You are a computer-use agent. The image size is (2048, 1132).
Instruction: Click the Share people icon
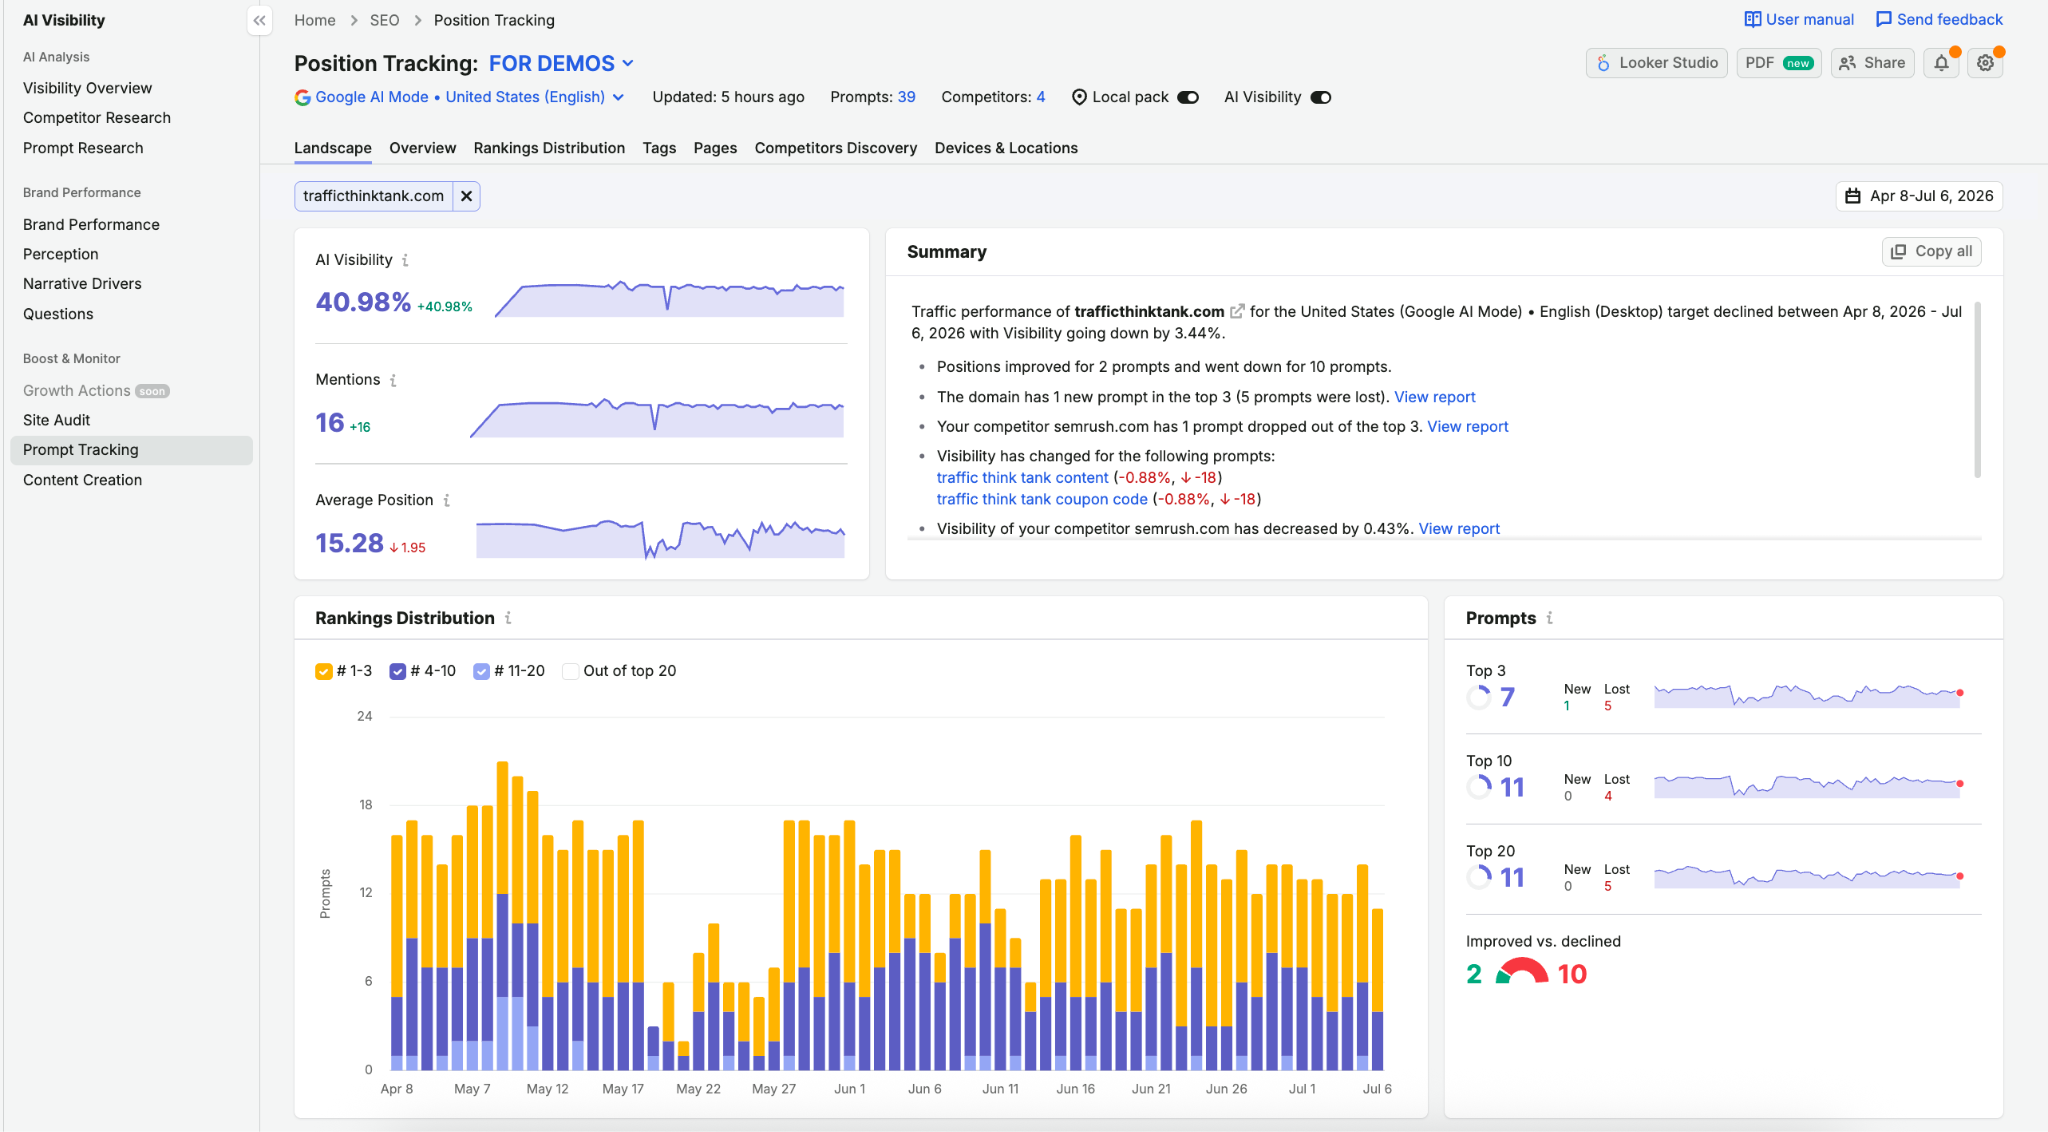[1848, 63]
